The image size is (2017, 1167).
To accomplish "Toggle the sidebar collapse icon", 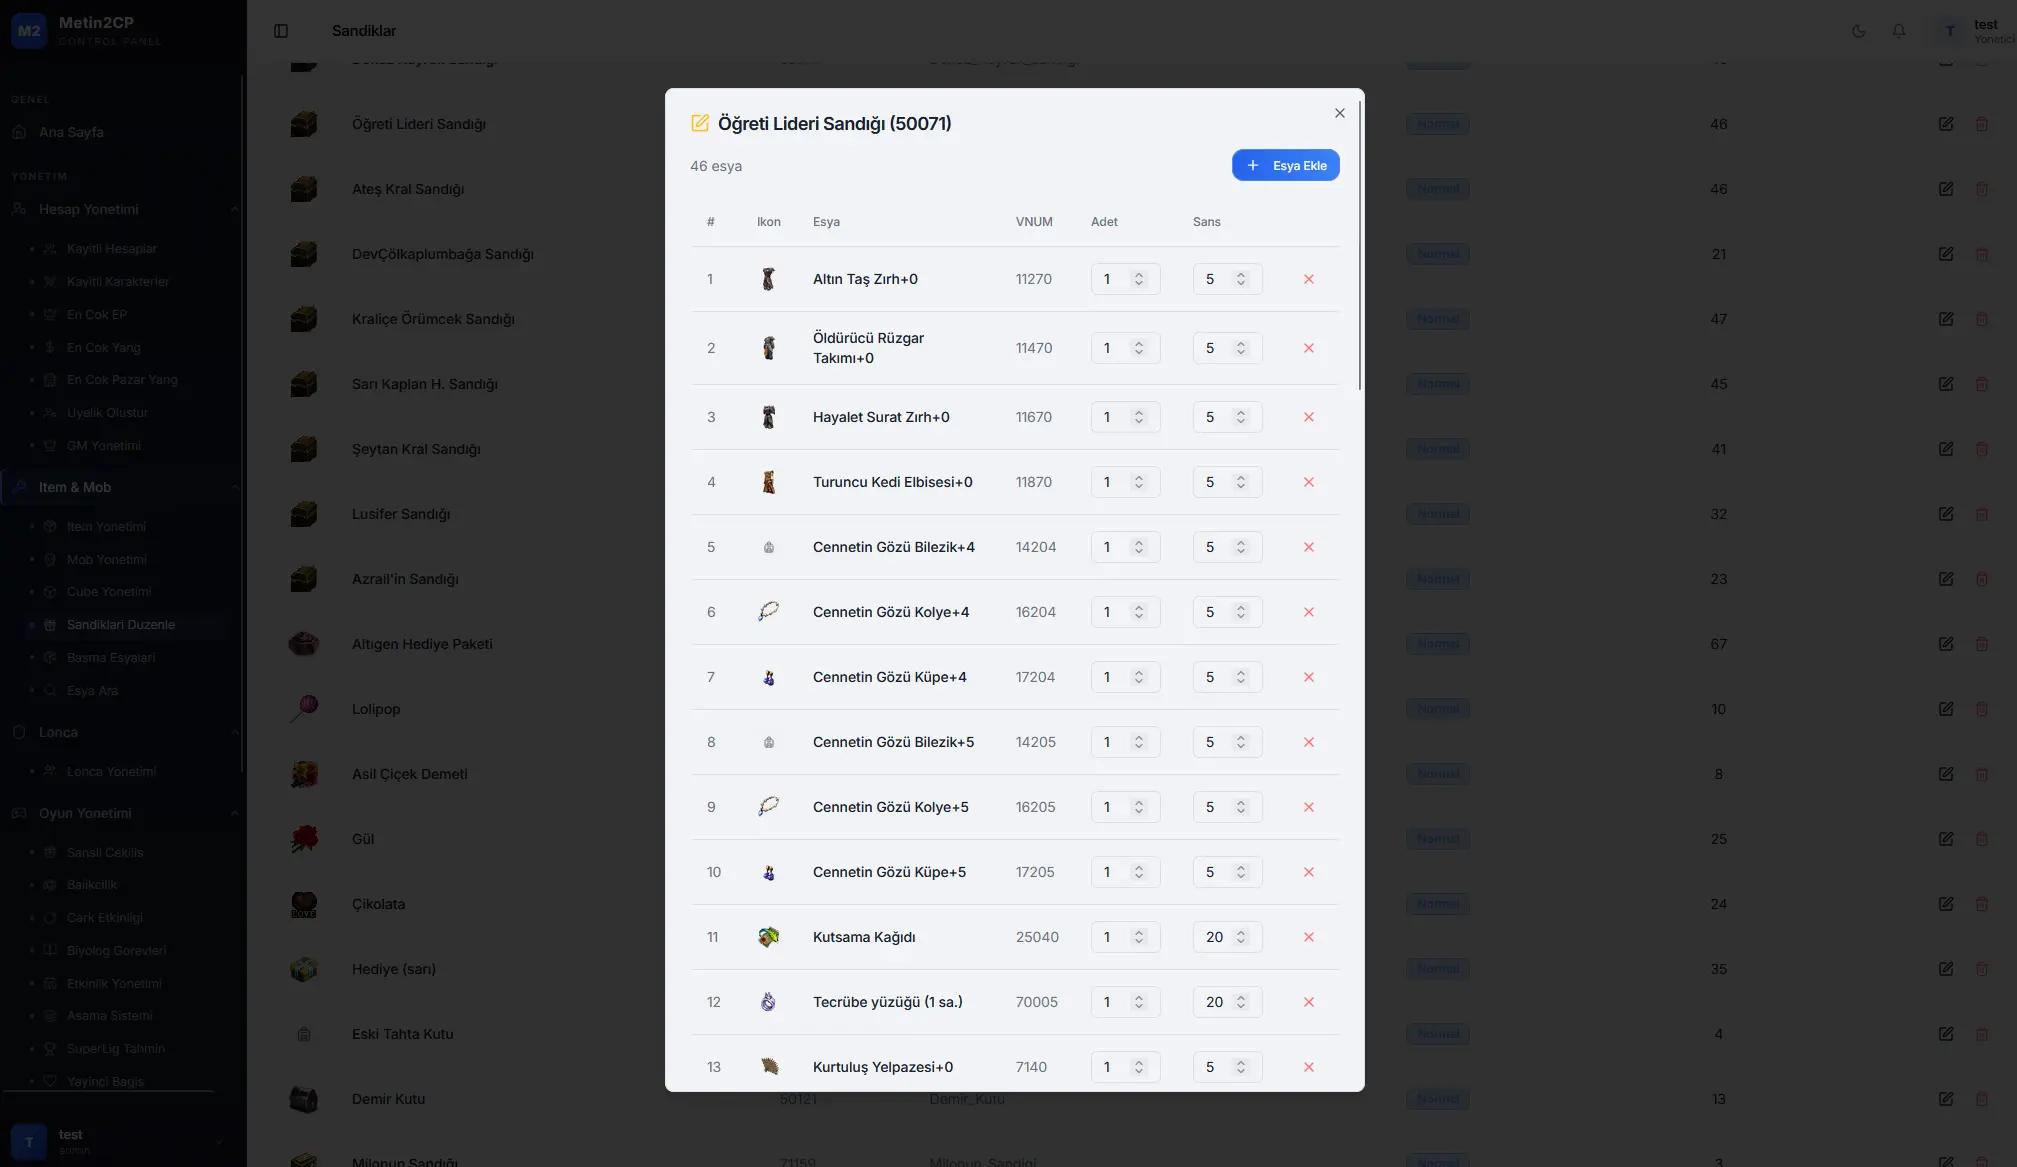I will click(281, 31).
